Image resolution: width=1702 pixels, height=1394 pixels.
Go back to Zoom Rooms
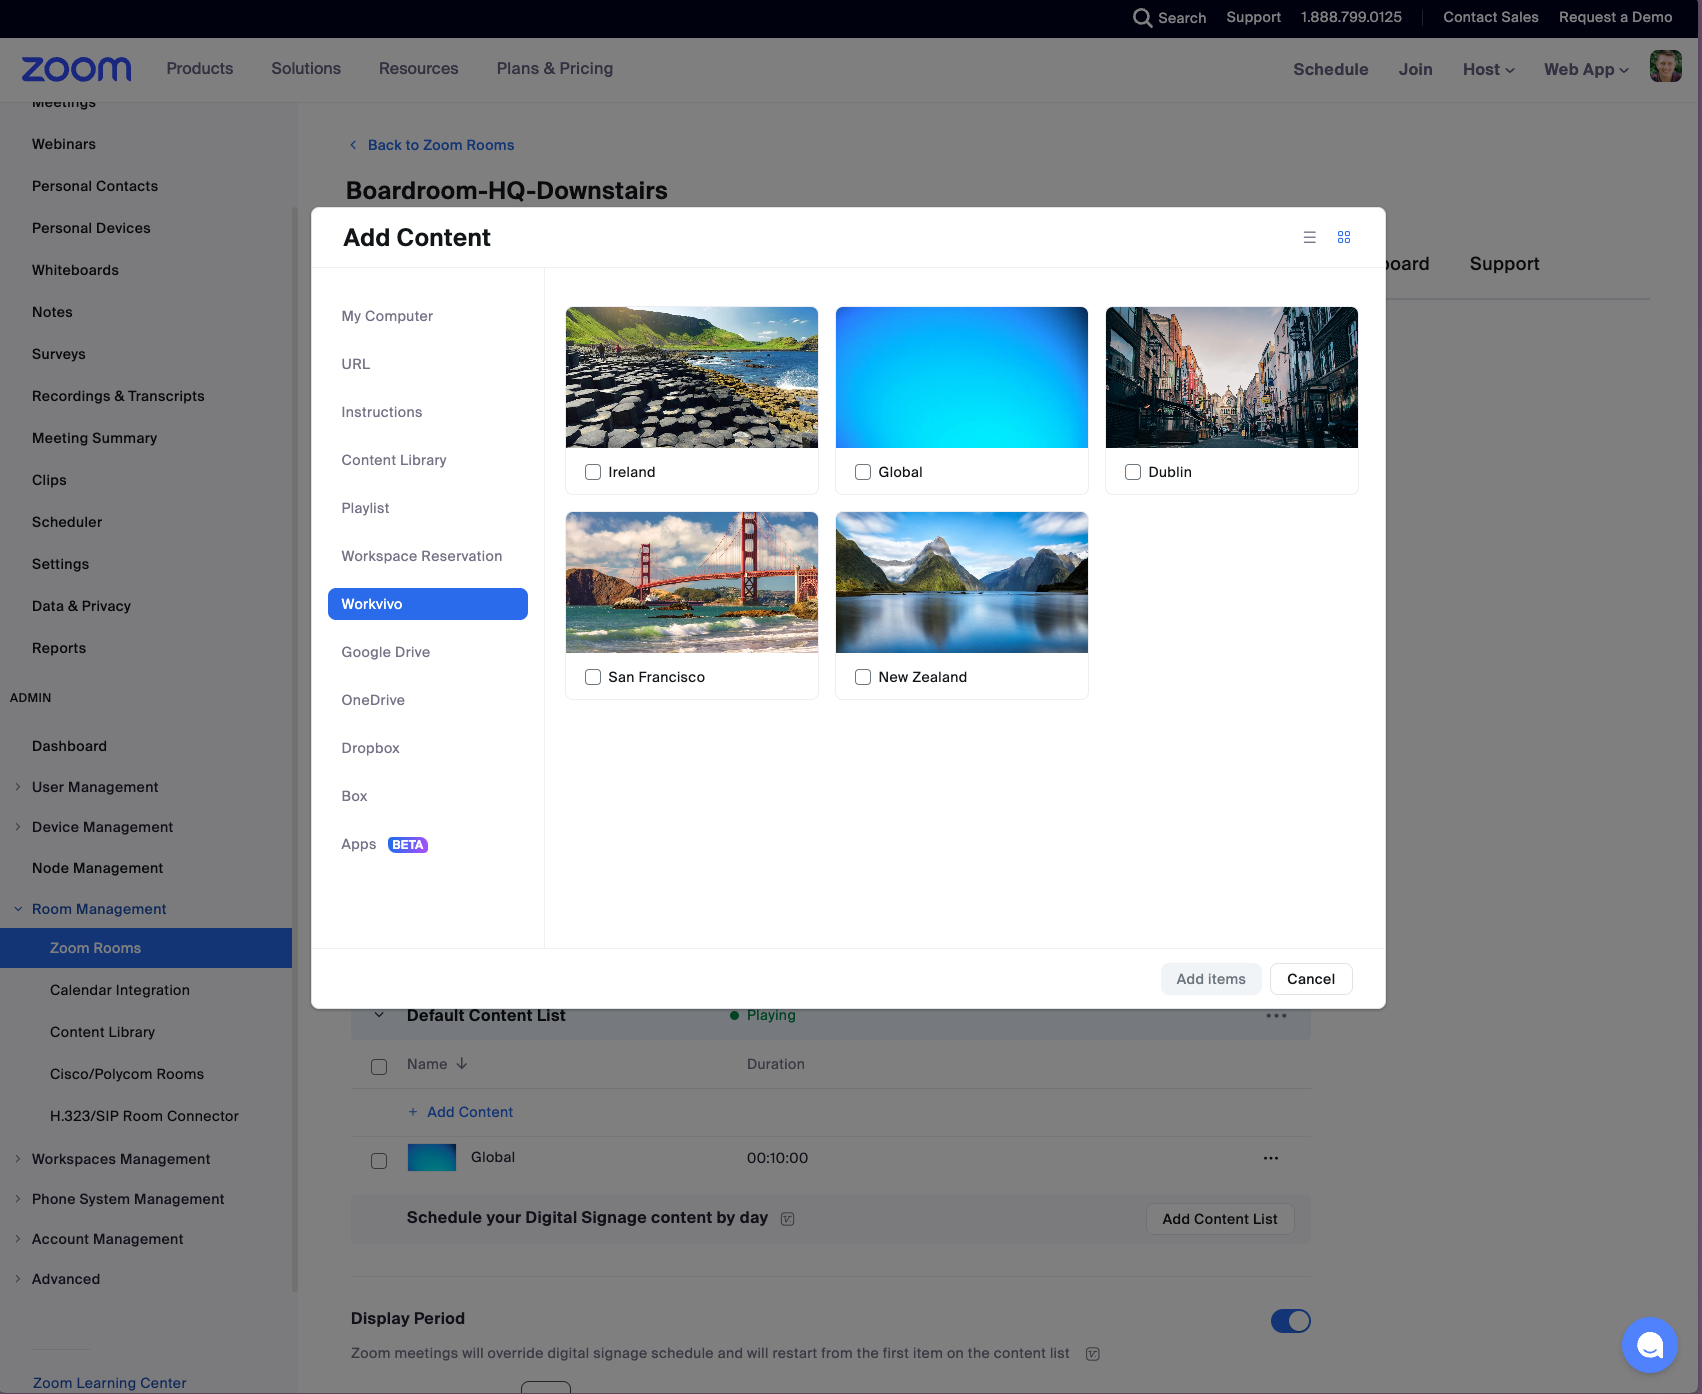pyautogui.click(x=432, y=145)
